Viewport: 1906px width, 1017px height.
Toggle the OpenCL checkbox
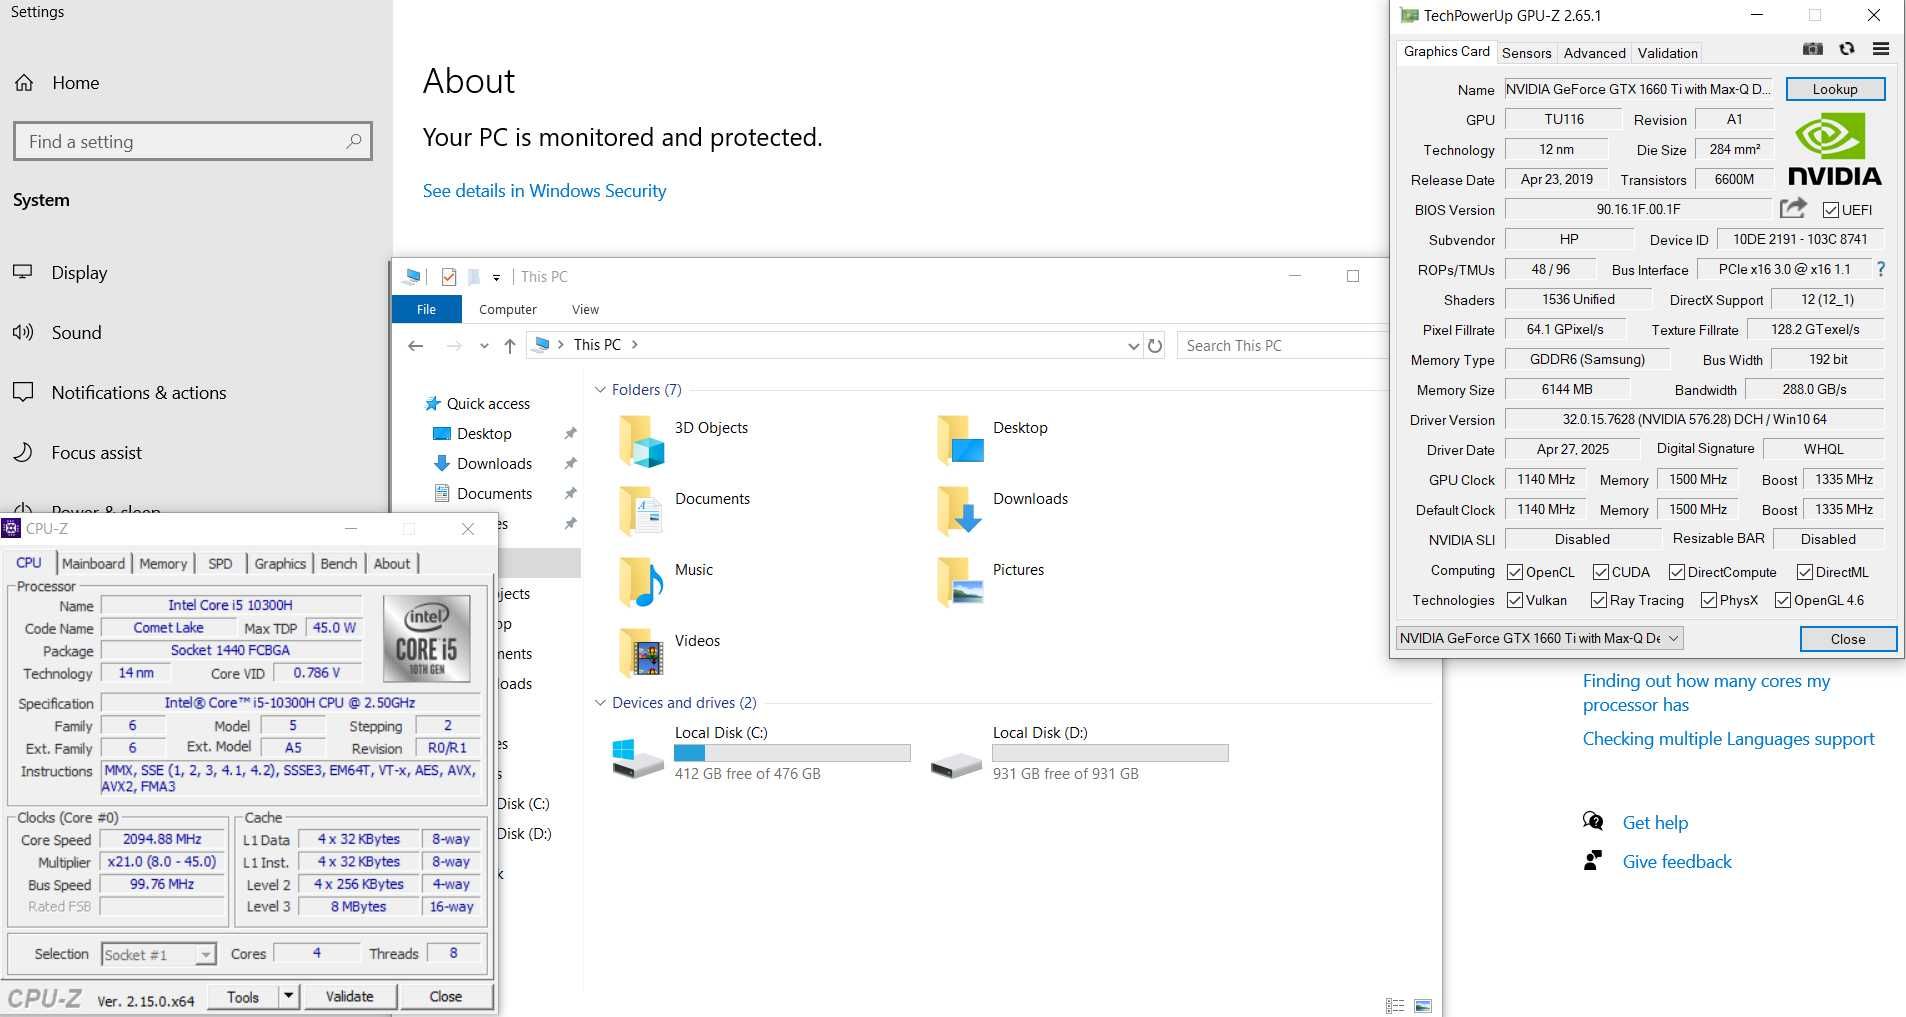tap(1515, 572)
